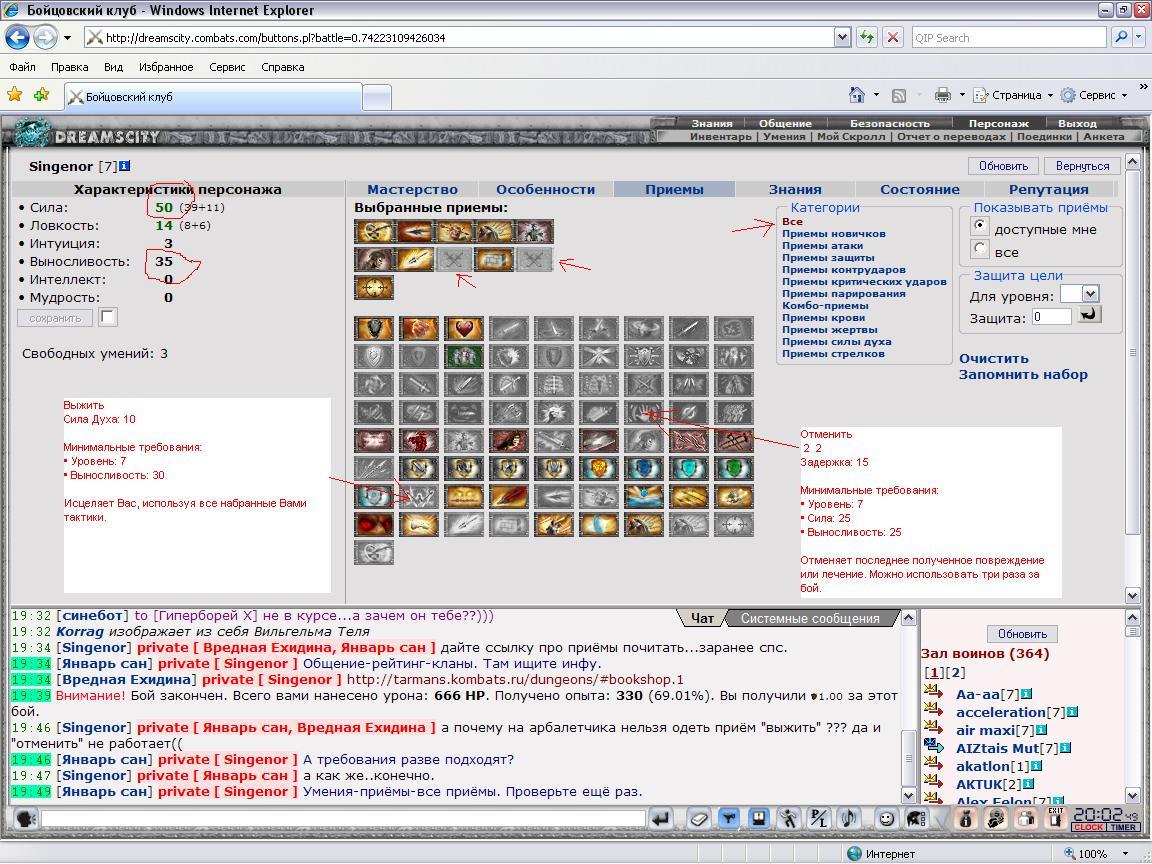Click the Запомнить набор link
Screen dimensions: 1152x864
pyautogui.click(x=1023, y=375)
